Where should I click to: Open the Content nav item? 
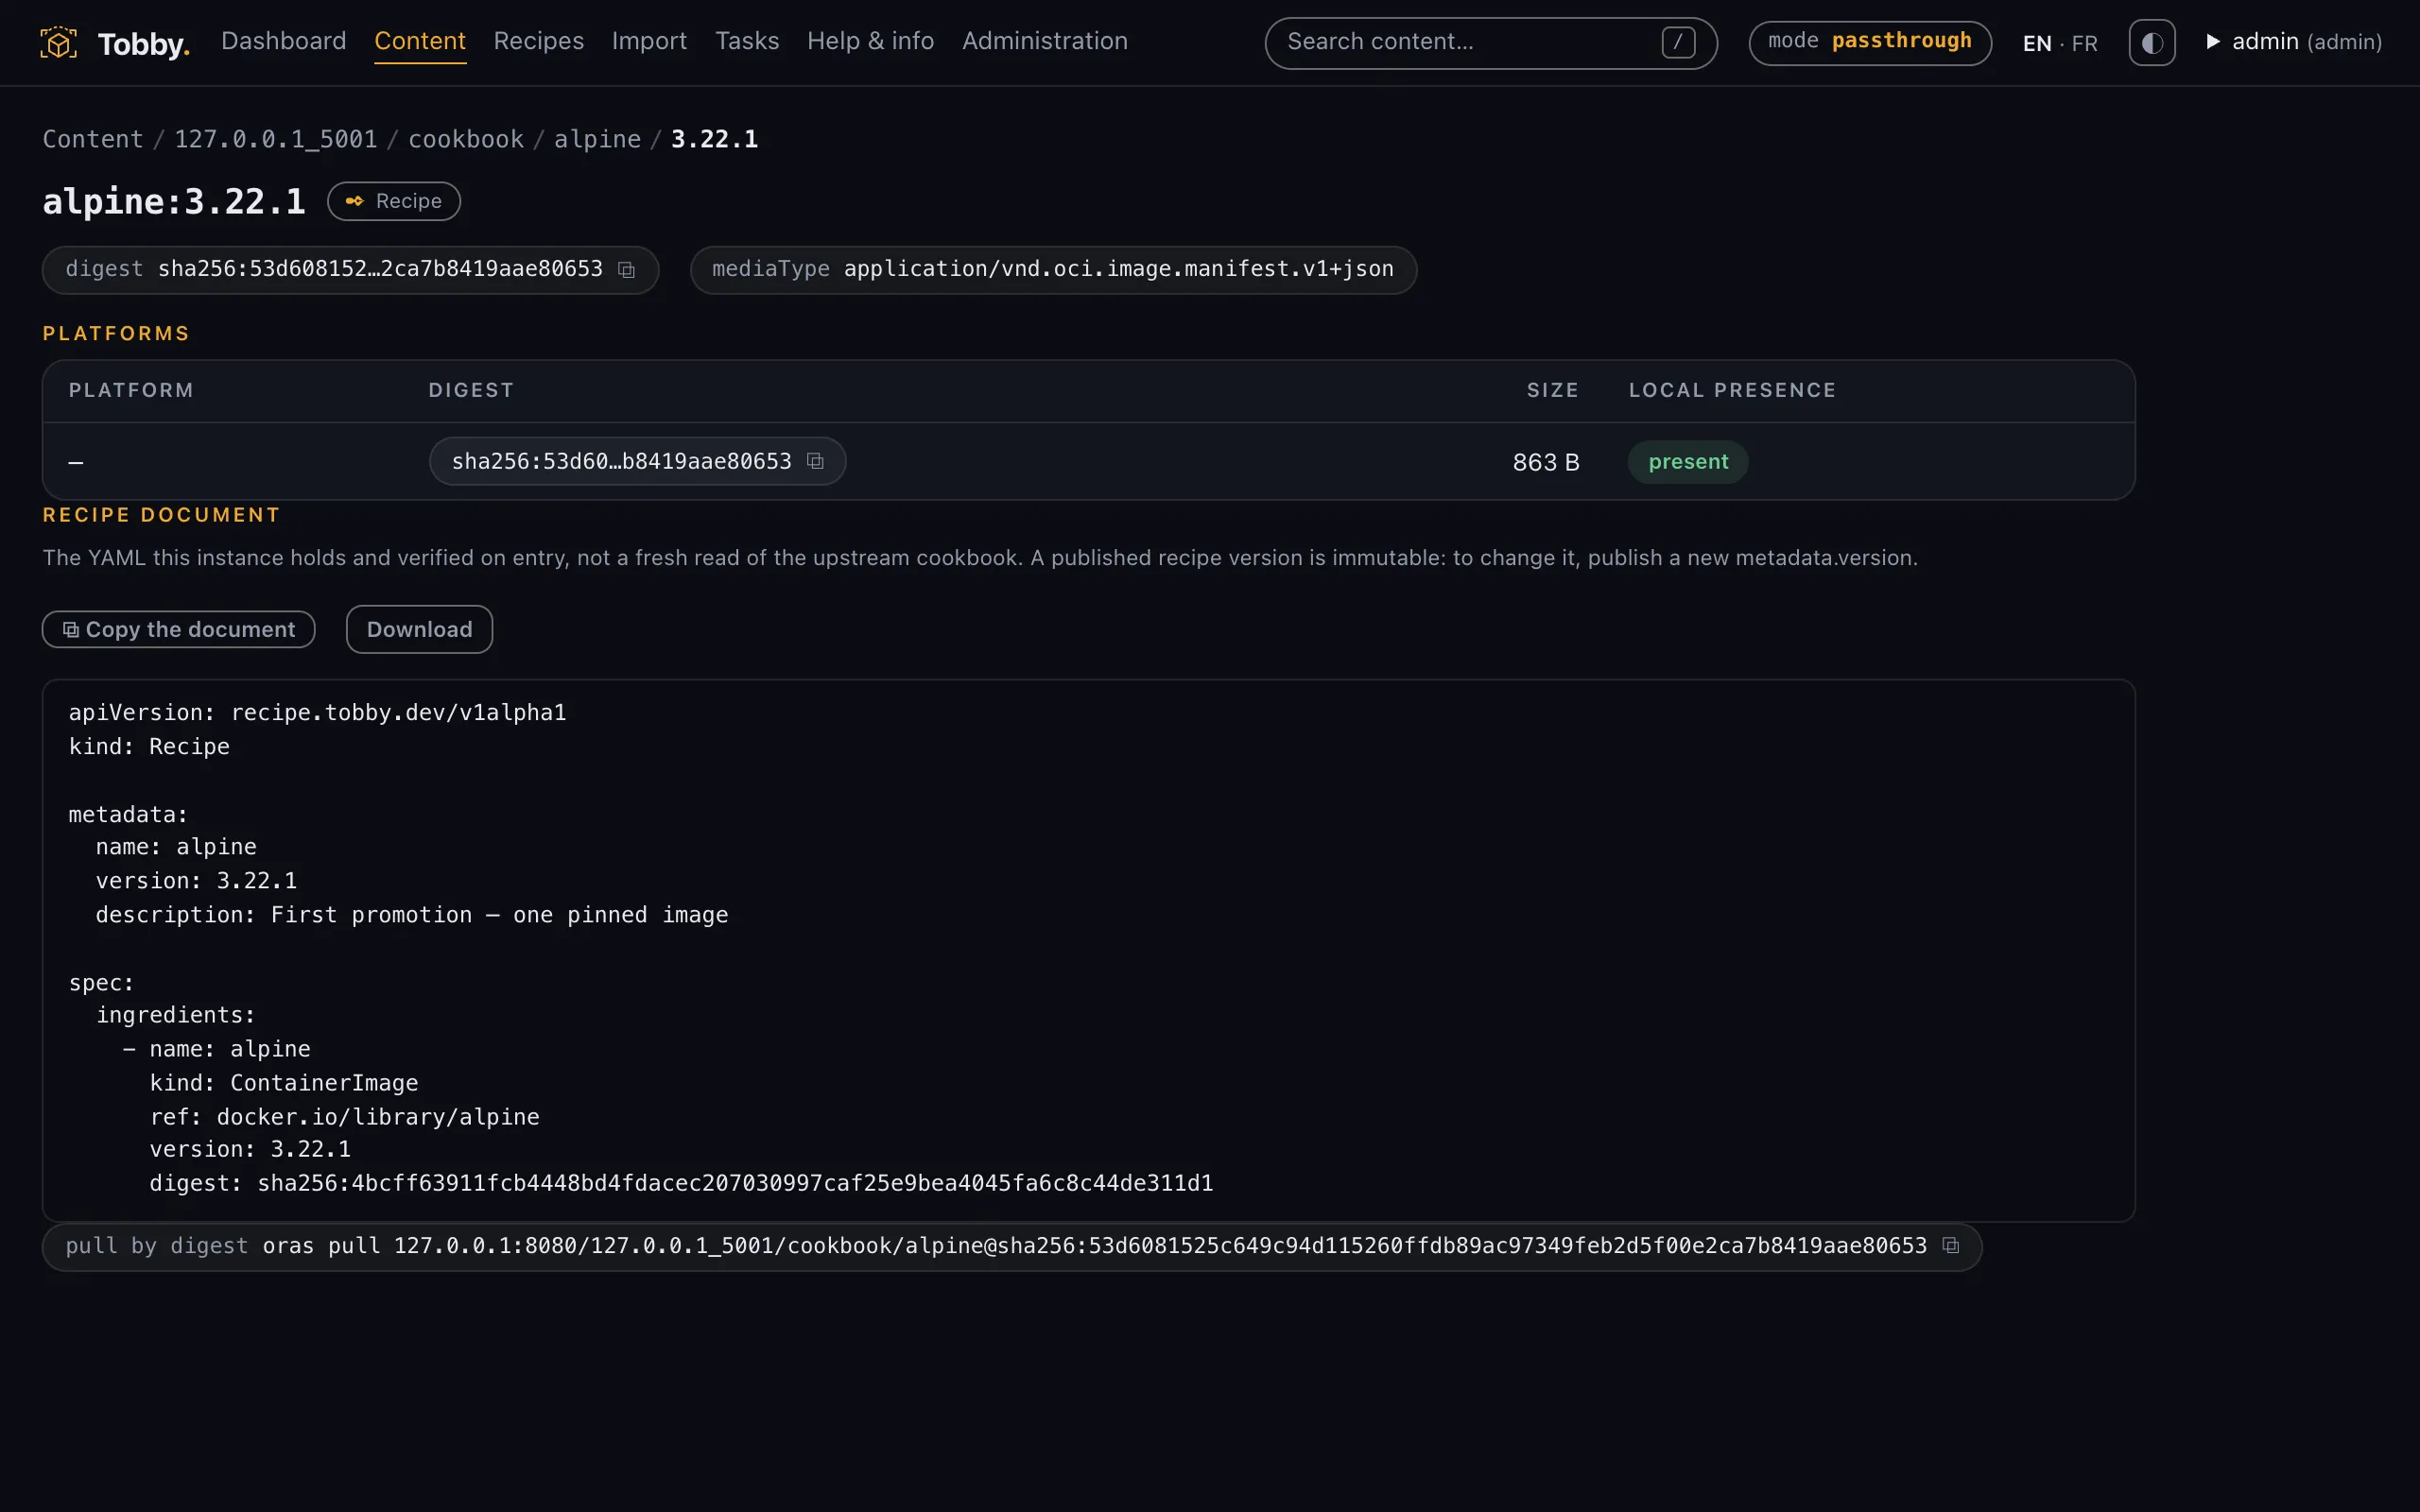click(x=420, y=41)
